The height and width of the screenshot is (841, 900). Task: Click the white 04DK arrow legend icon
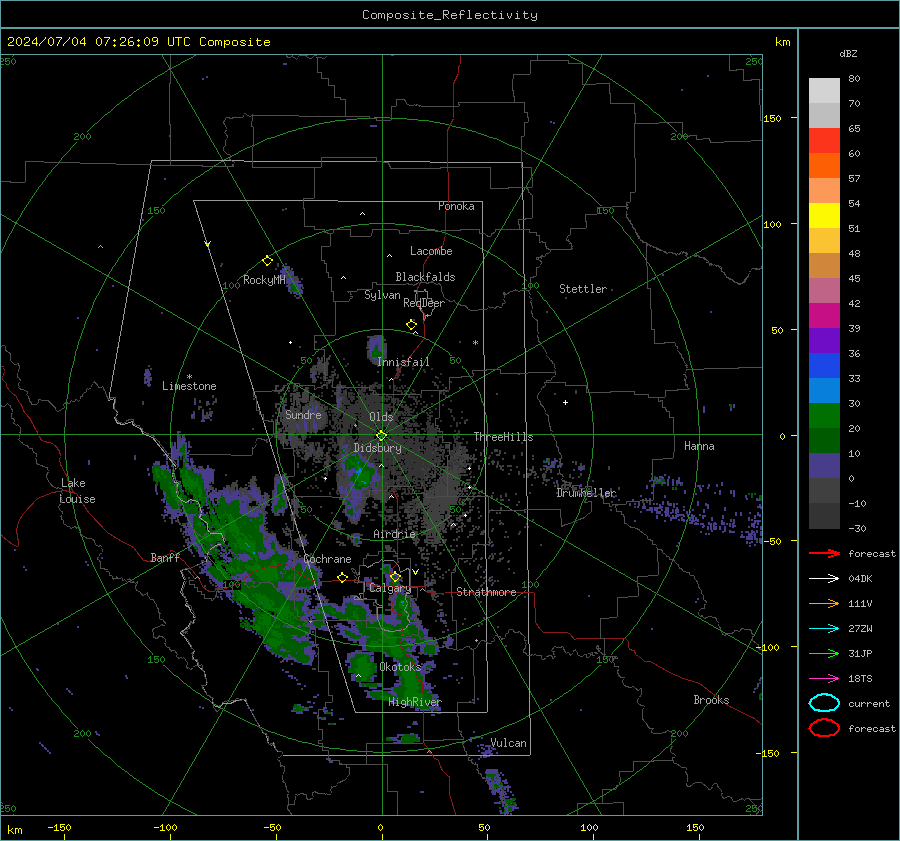pos(824,578)
